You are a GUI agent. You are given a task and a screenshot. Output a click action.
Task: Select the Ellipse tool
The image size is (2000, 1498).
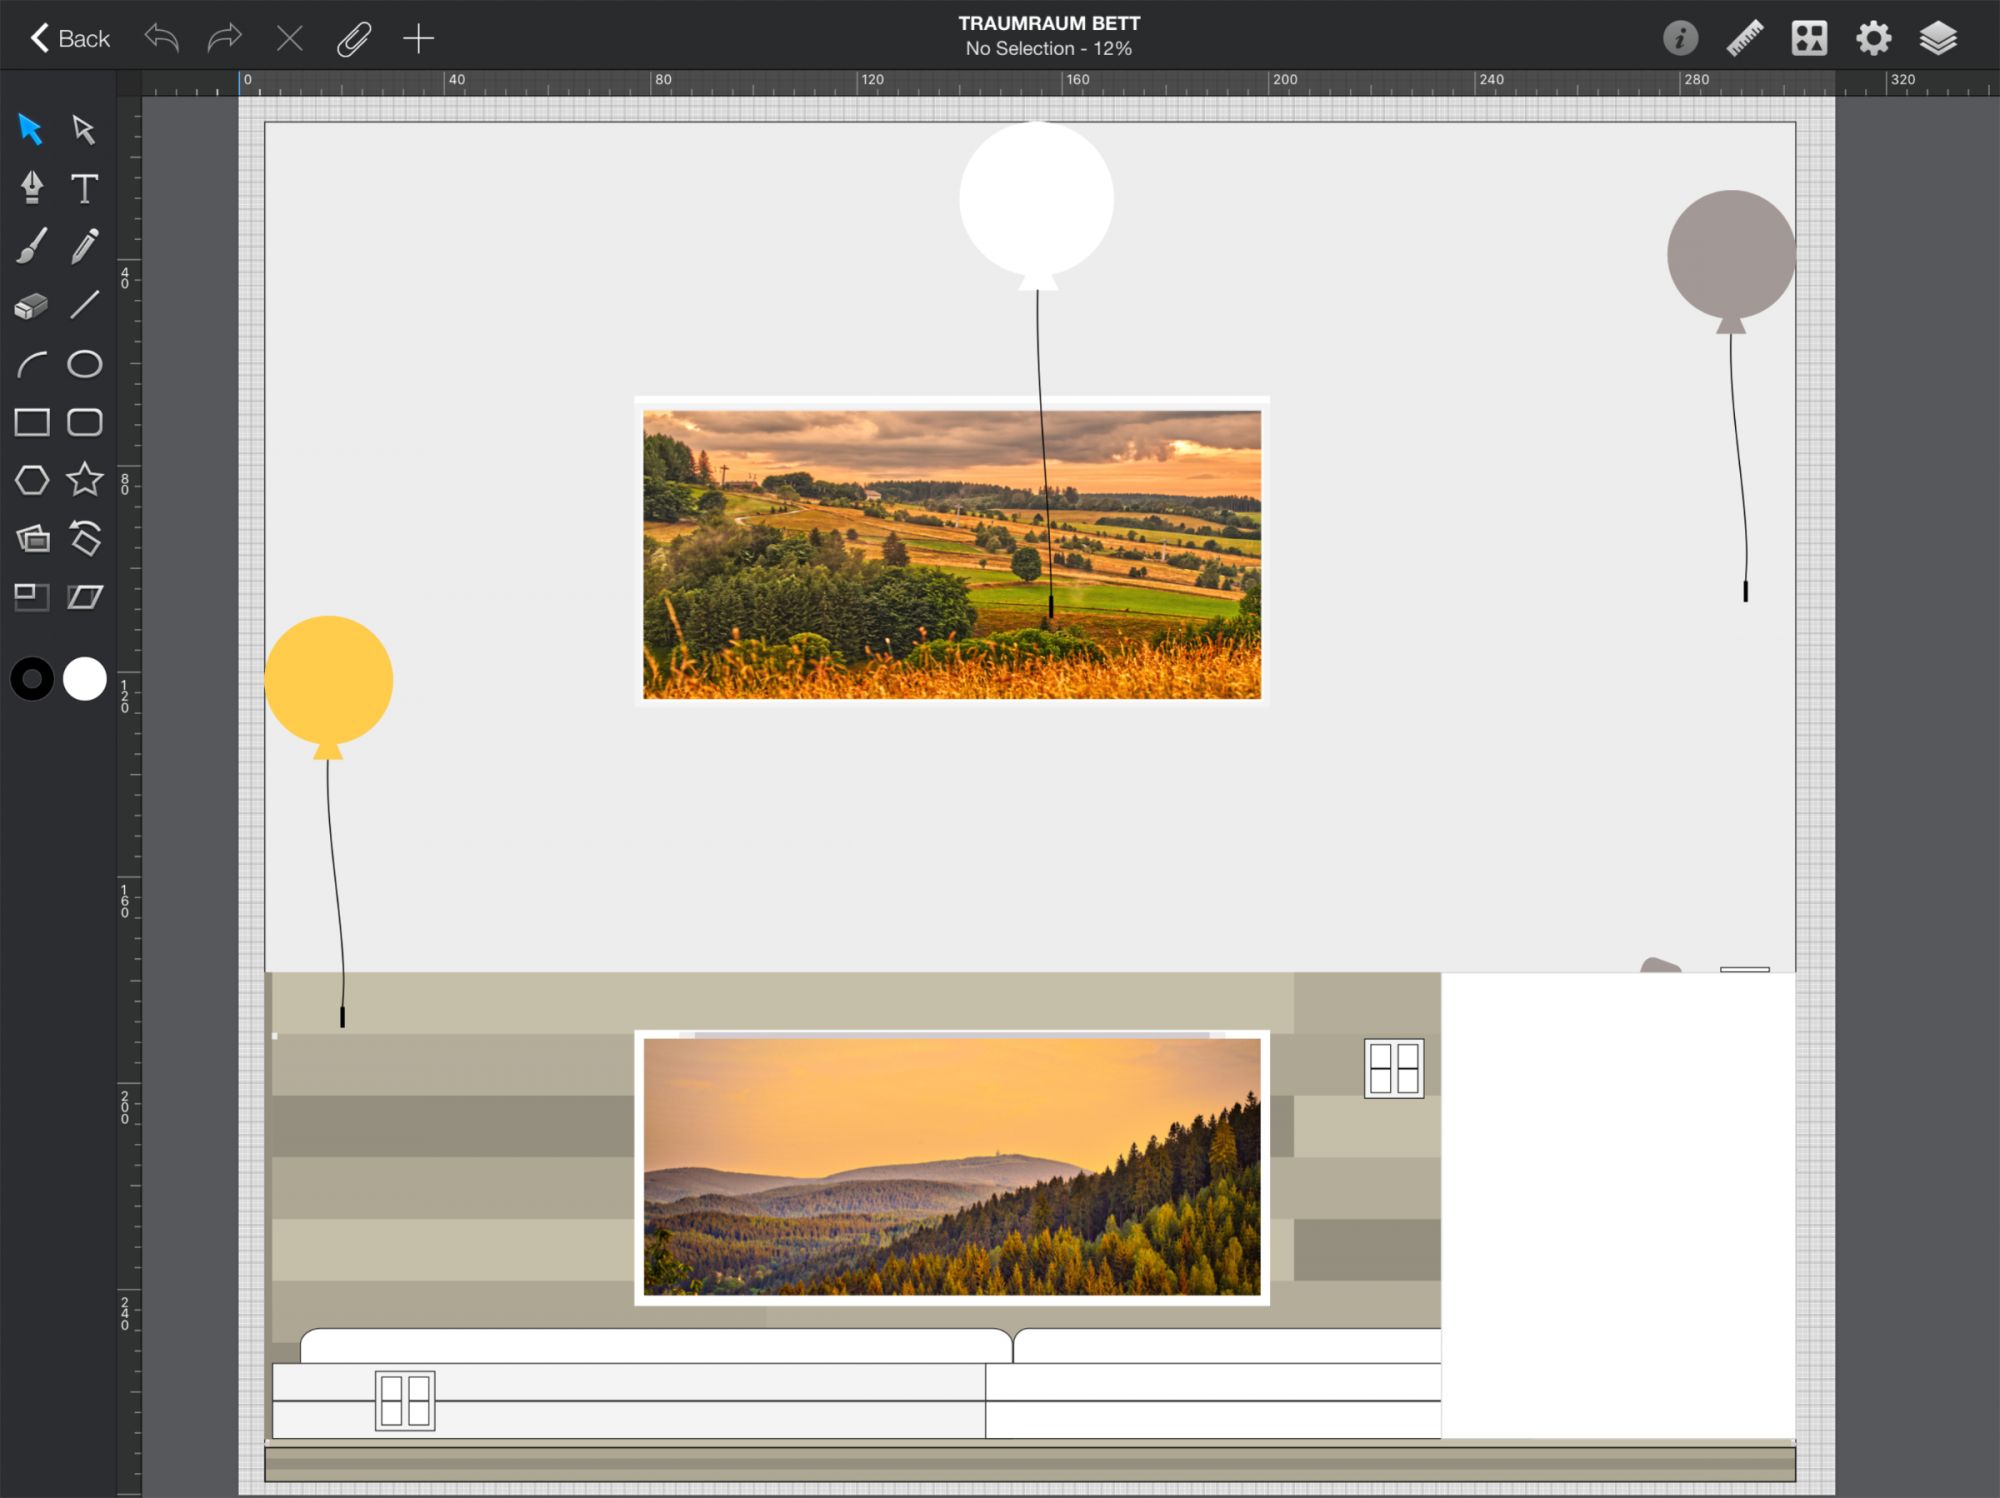pos(84,364)
